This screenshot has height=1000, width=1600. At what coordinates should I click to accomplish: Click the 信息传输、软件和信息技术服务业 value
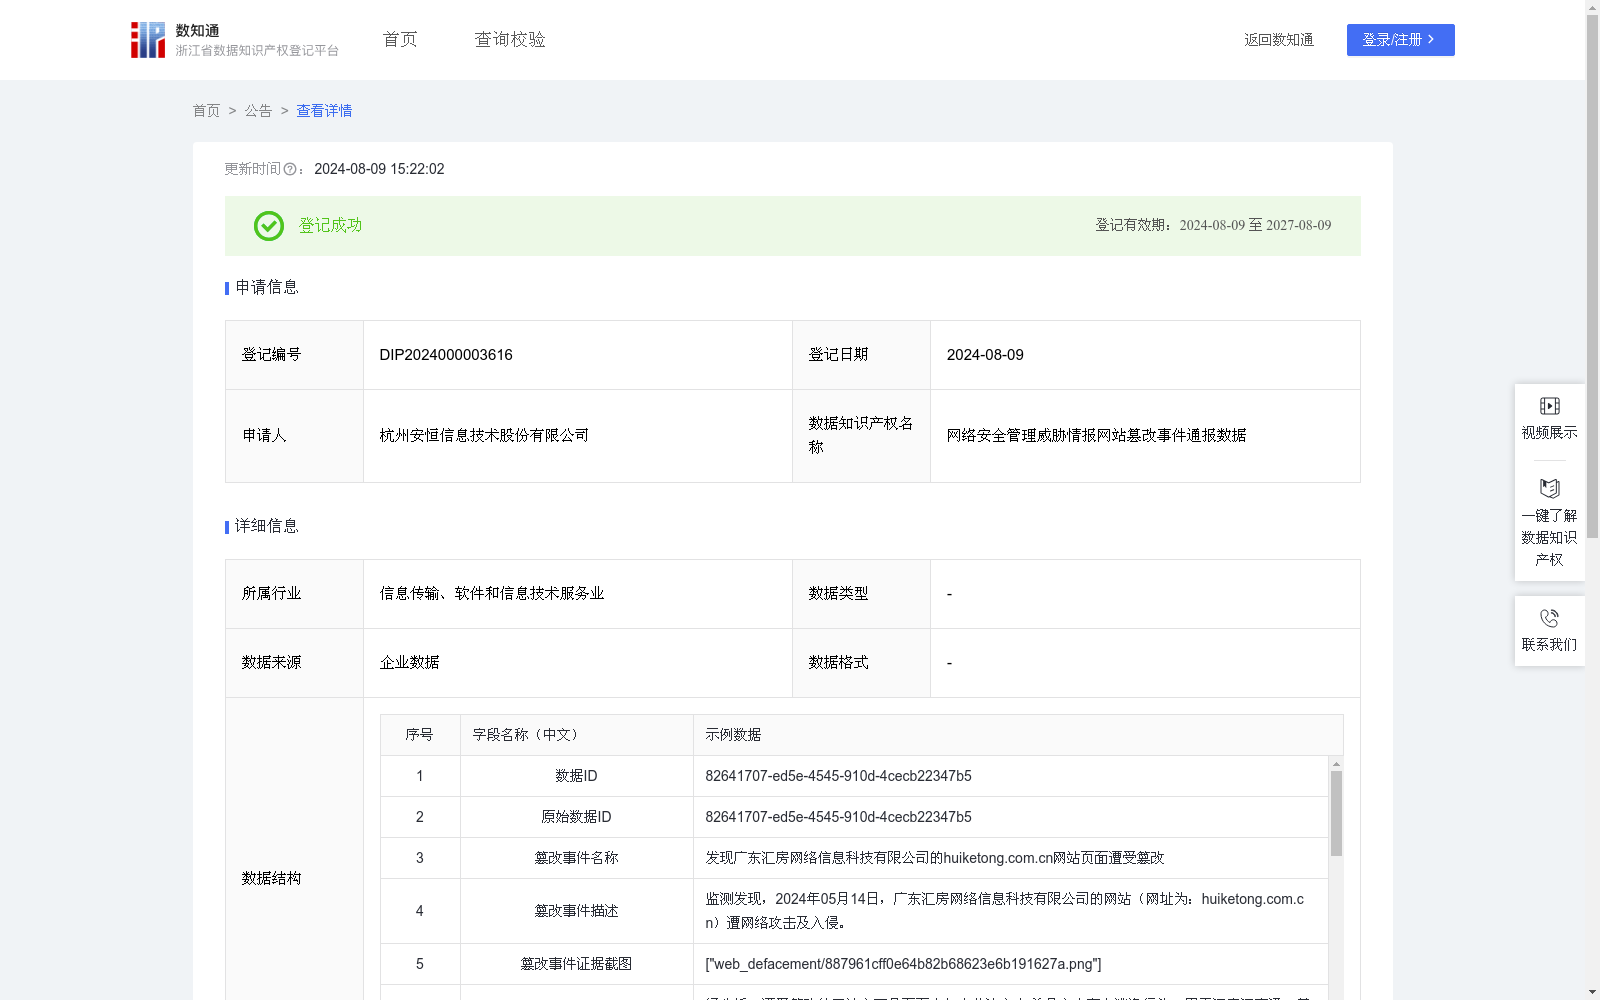[492, 594]
